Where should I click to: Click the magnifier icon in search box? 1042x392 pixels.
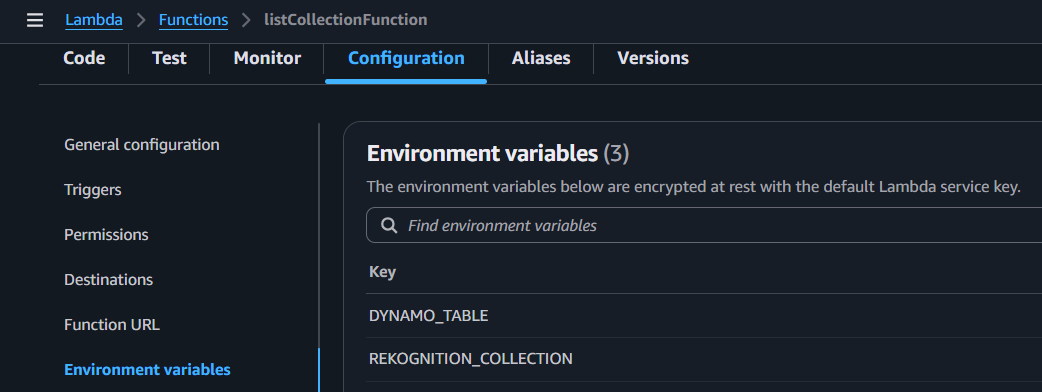pos(389,225)
